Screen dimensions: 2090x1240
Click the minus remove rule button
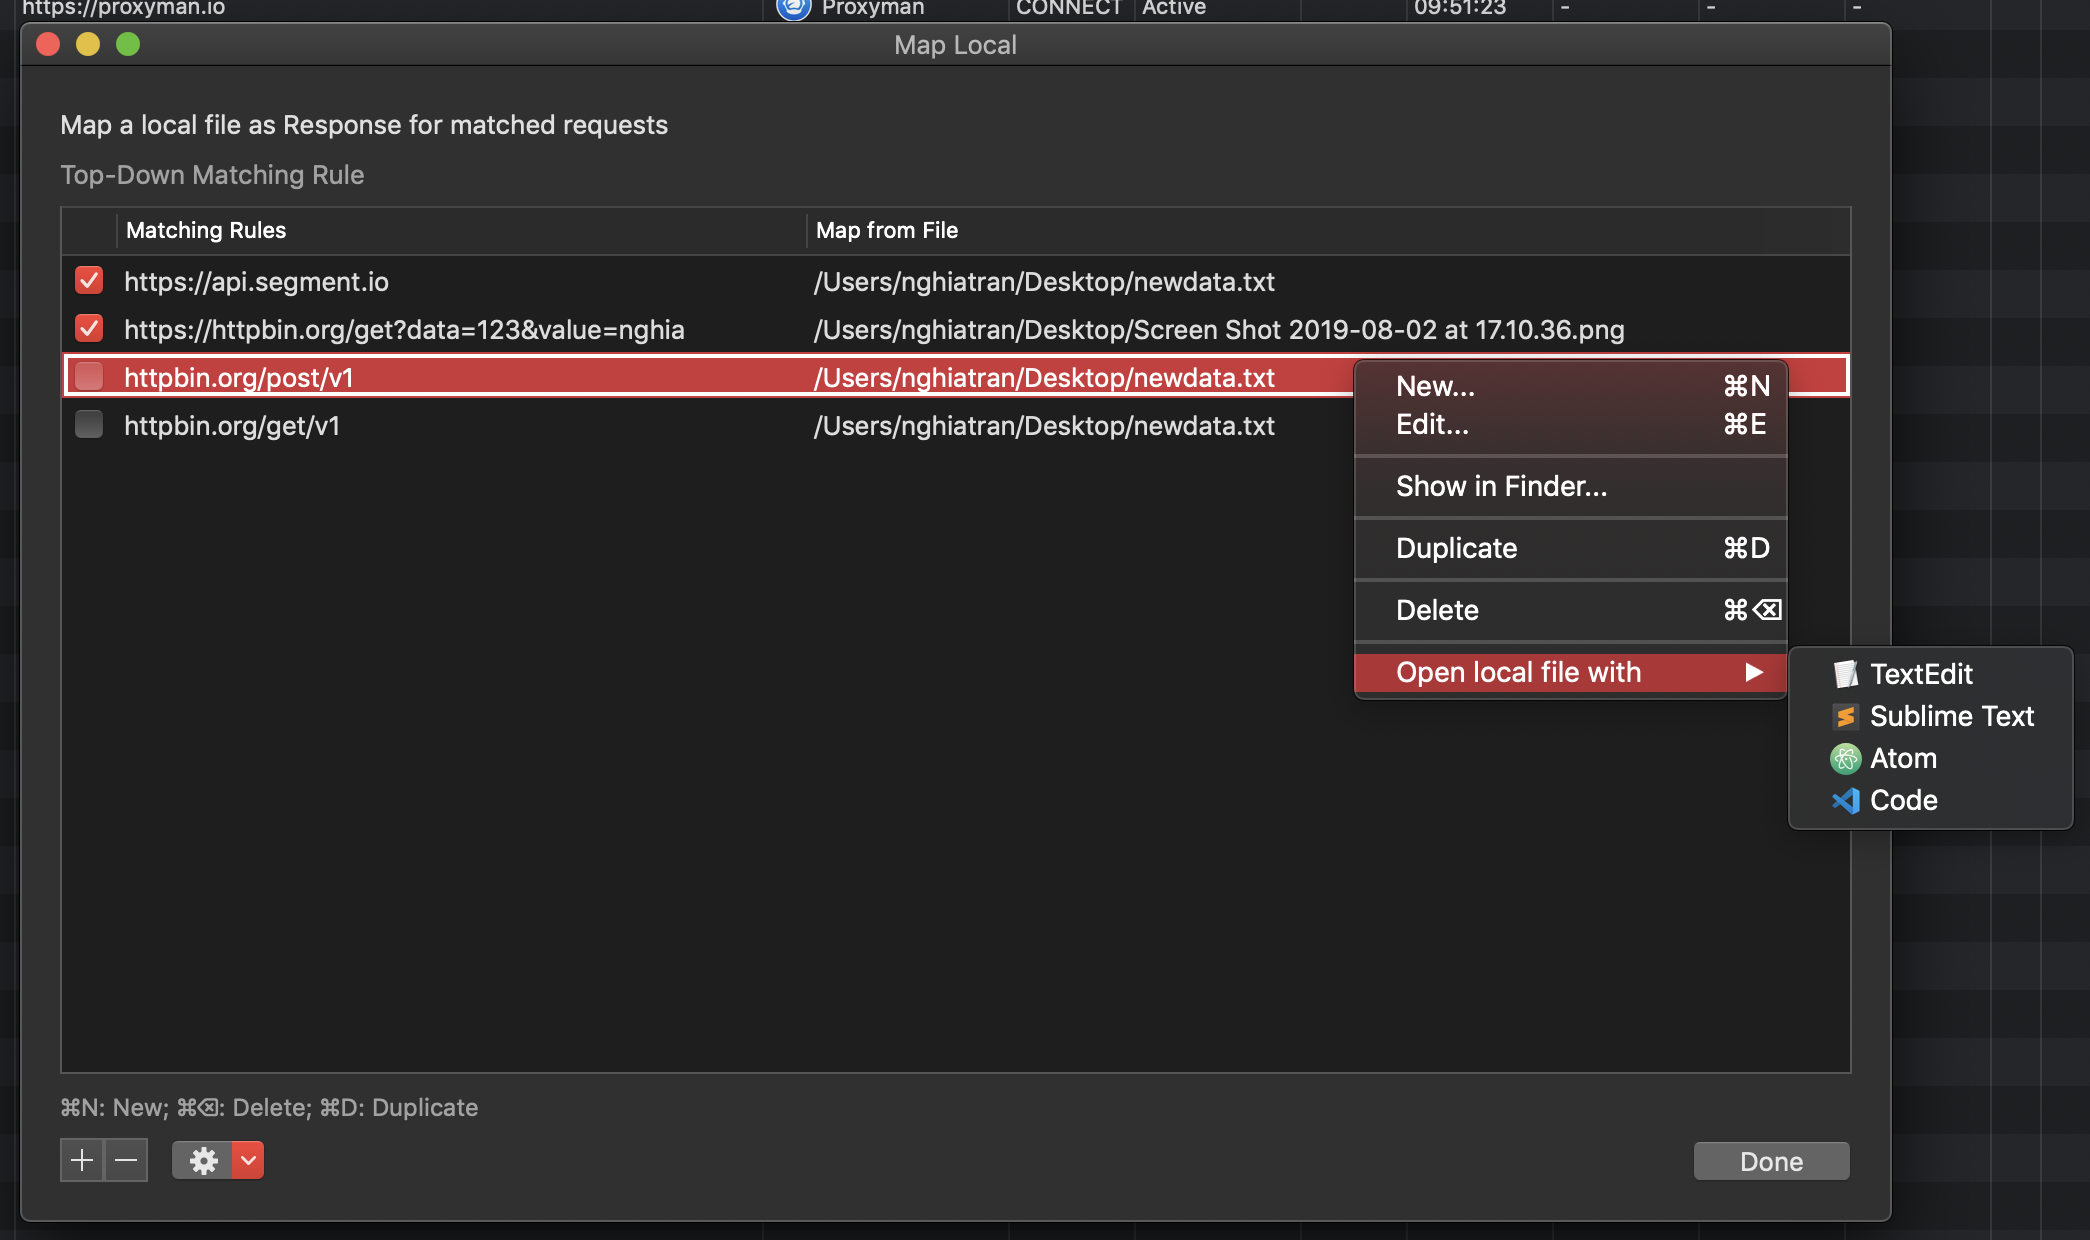[126, 1160]
